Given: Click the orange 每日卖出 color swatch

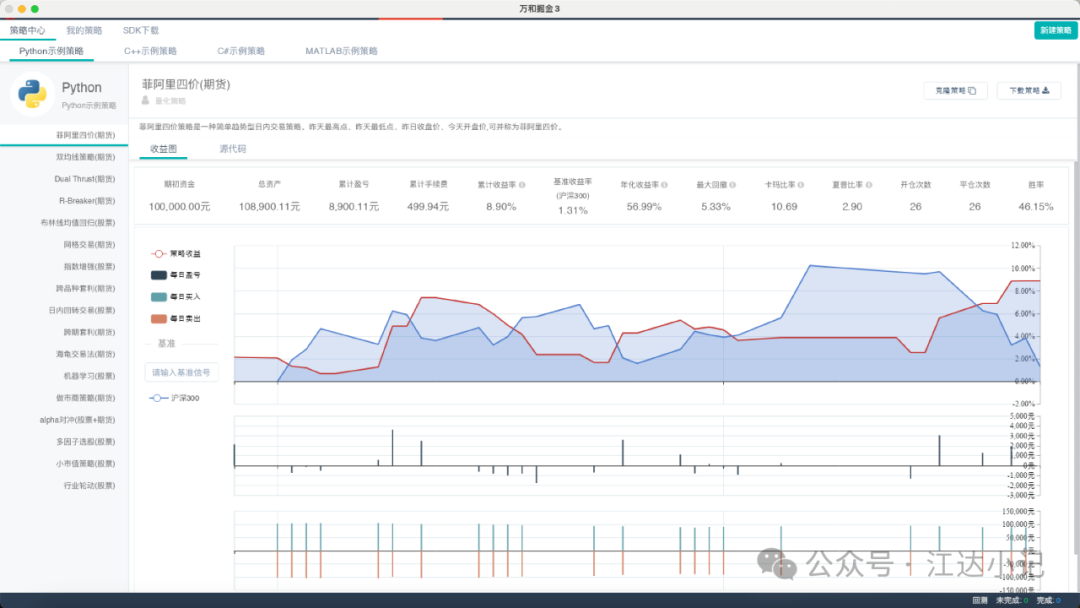Looking at the screenshot, I should click(x=158, y=319).
